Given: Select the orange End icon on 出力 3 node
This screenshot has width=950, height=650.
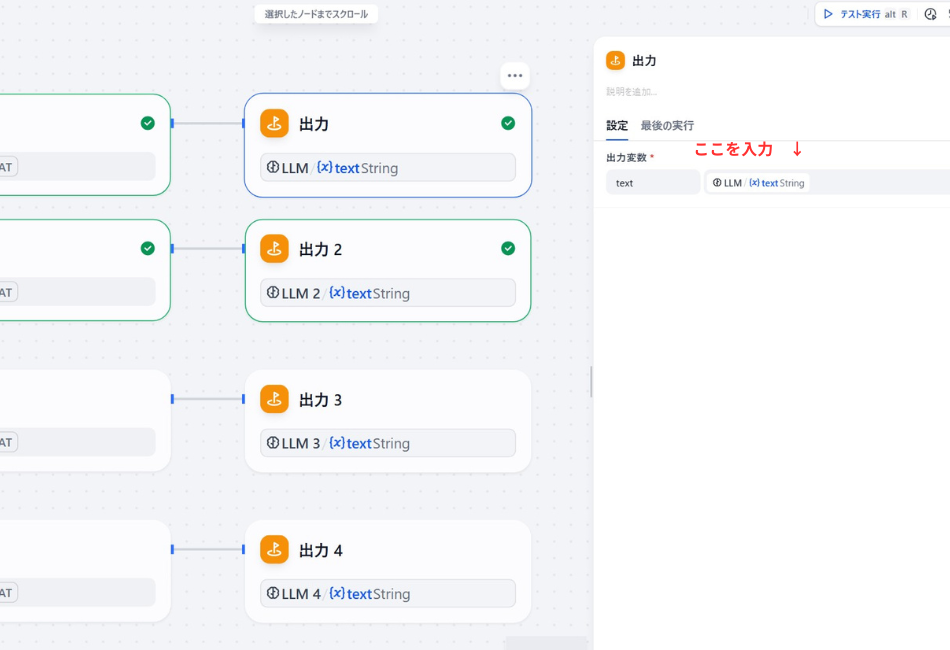Looking at the screenshot, I should (x=275, y=398).
